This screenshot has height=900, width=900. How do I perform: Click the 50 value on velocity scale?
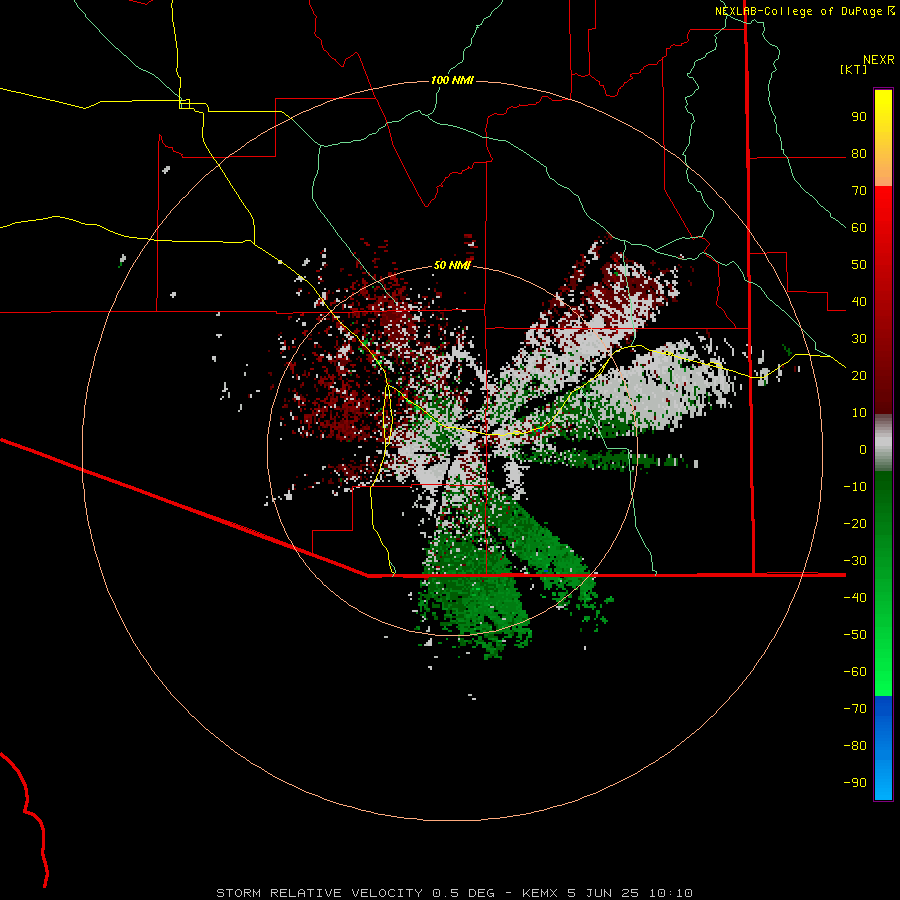[x=859, y=265]
